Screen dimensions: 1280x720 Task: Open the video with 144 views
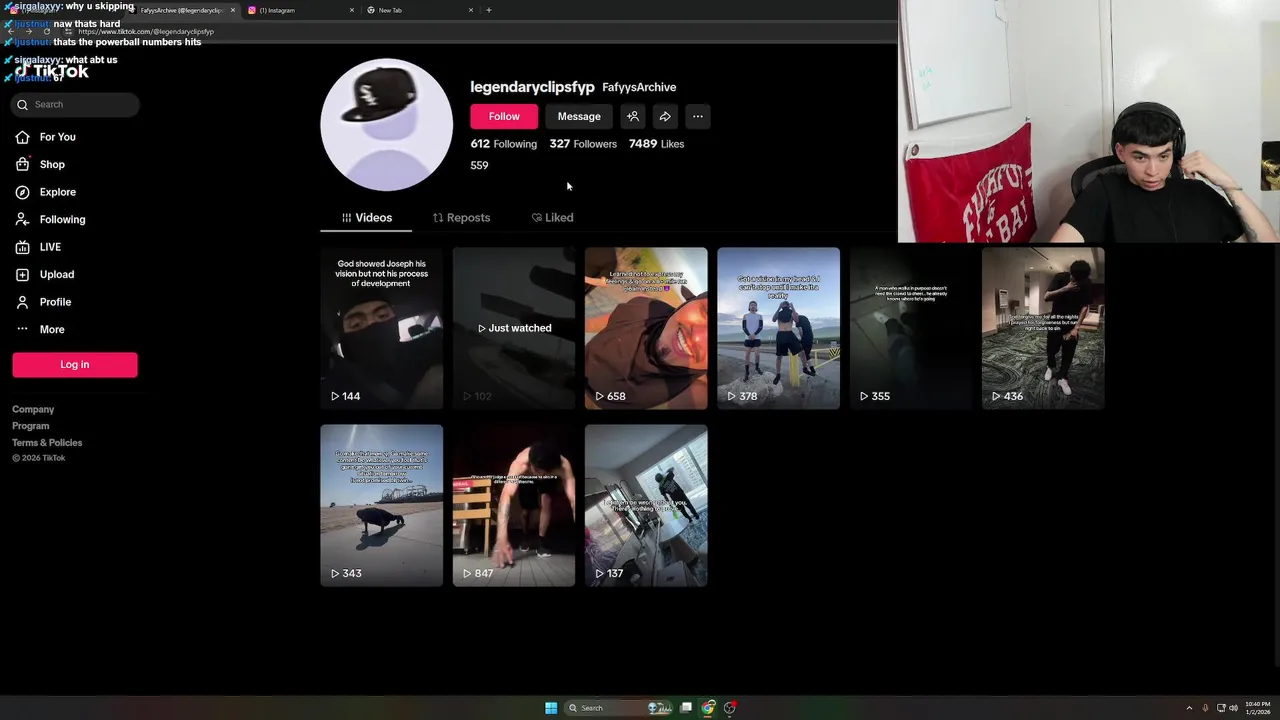coord(381,328)
